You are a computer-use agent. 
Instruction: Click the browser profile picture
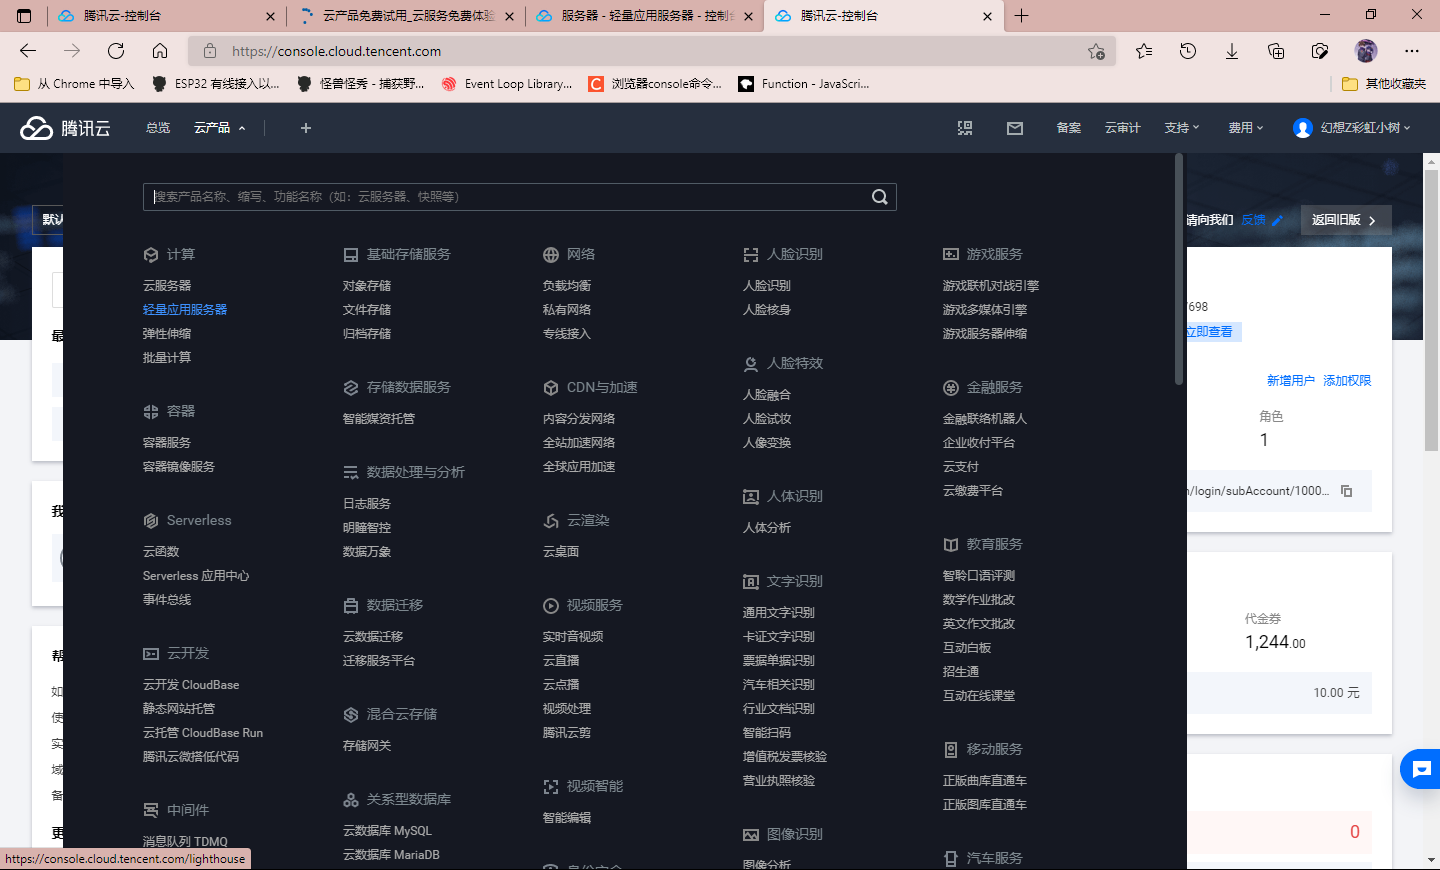[1366, 51]
